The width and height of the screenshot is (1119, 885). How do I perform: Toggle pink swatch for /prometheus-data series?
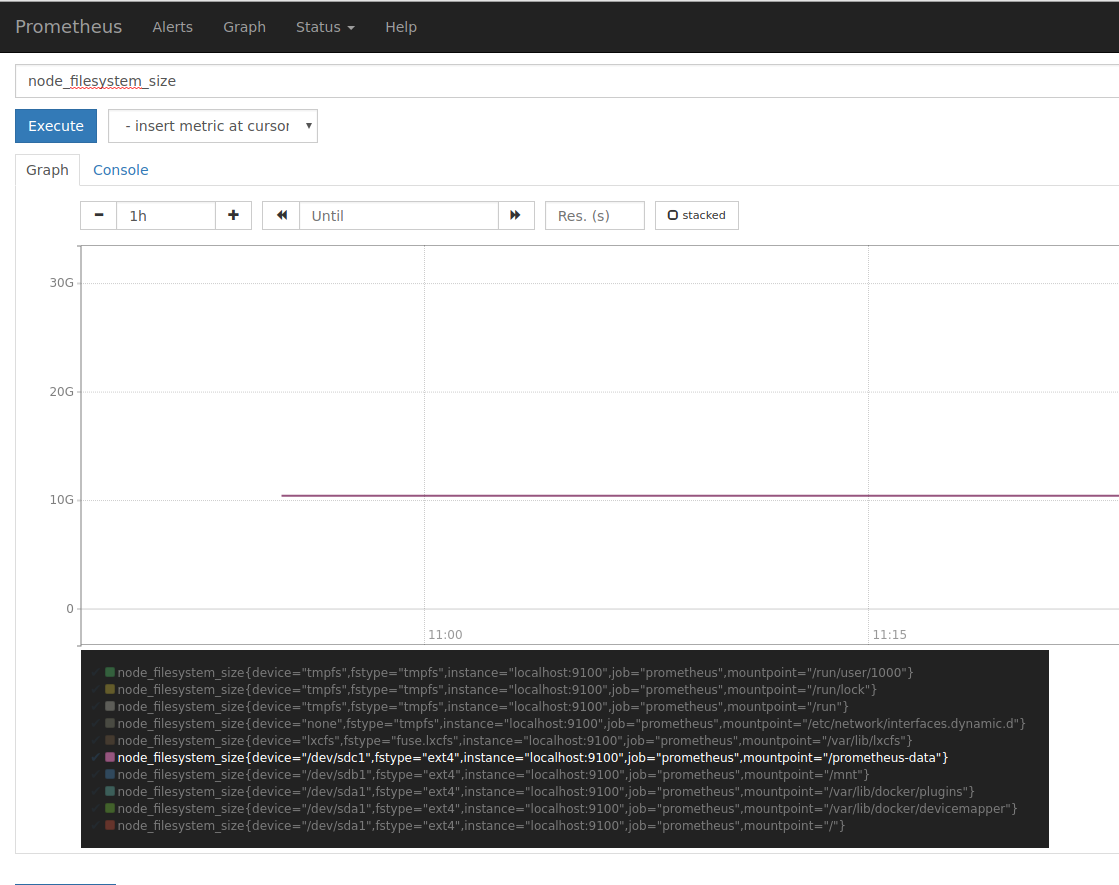click(x=110, y=757)
